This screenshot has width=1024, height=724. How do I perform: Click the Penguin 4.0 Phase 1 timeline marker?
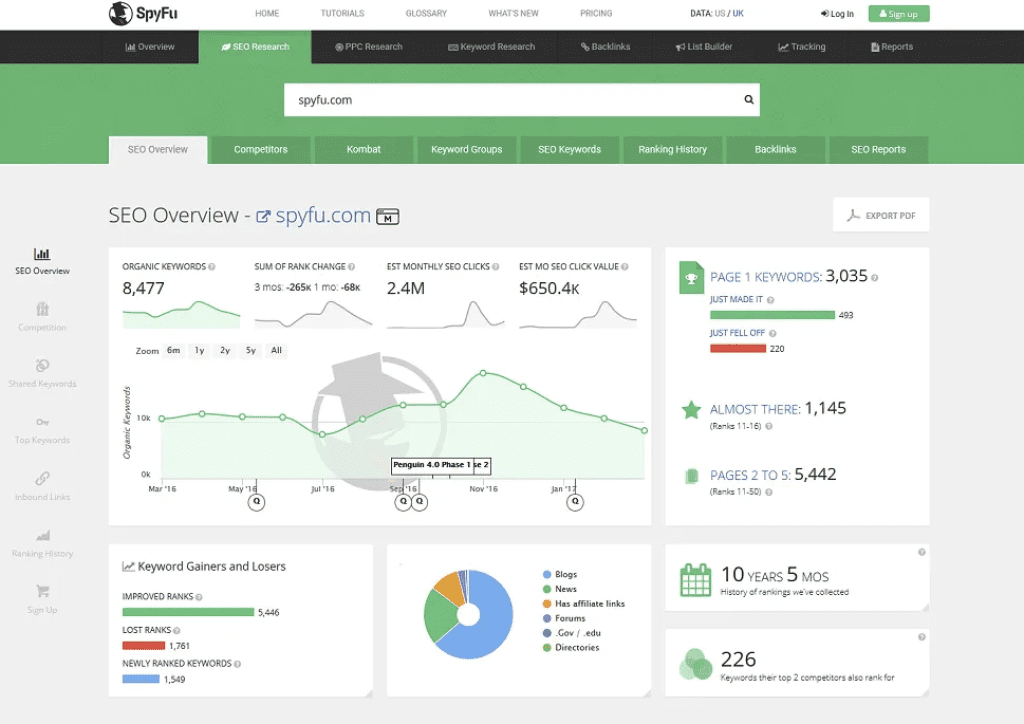[x=431, y=465]
